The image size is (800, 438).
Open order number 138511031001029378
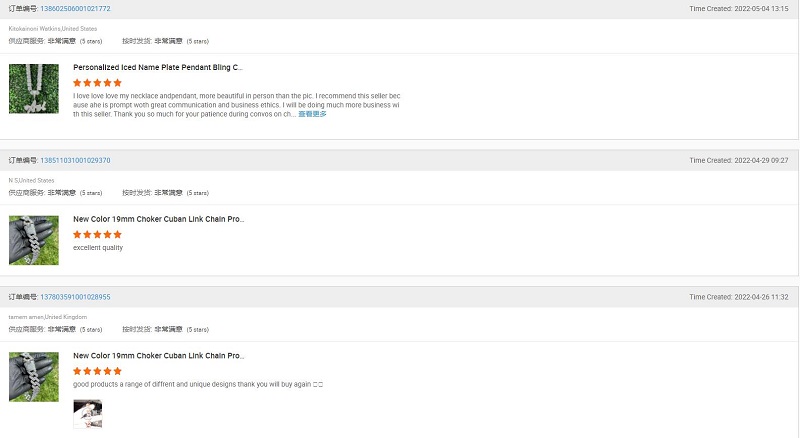(75, 160)
